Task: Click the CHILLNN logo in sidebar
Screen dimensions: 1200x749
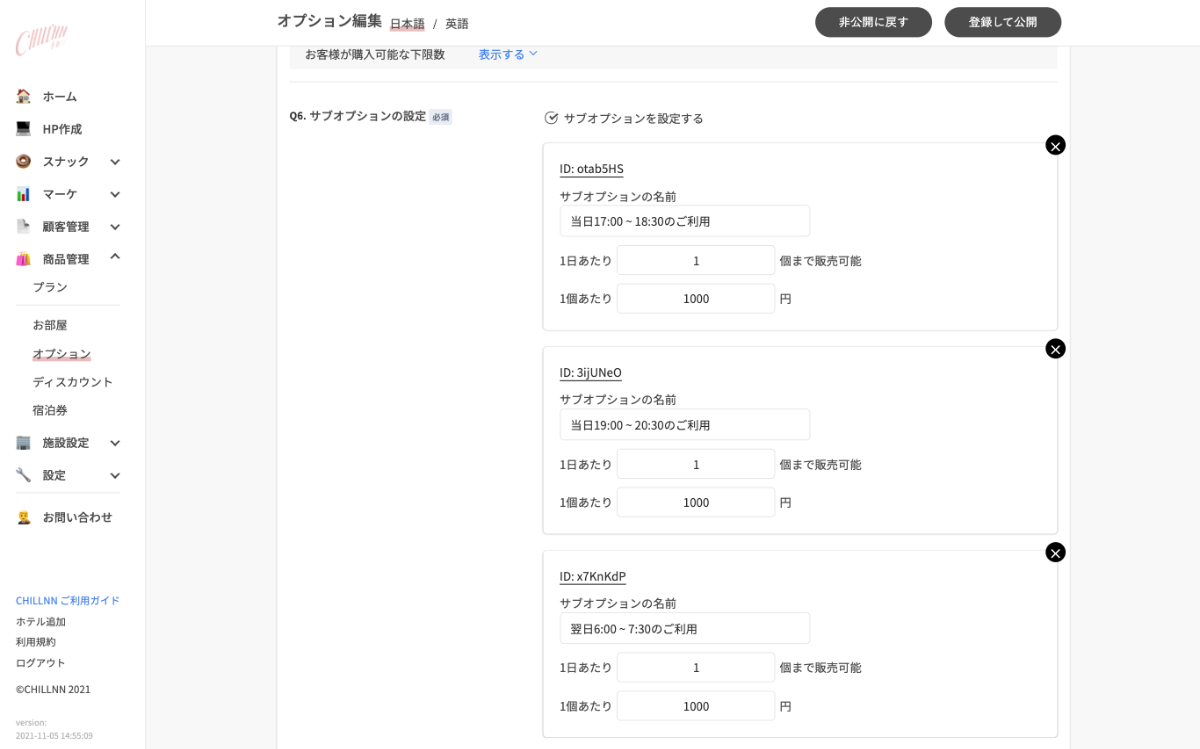Action: pyautogui.click(x=41, y=40)
